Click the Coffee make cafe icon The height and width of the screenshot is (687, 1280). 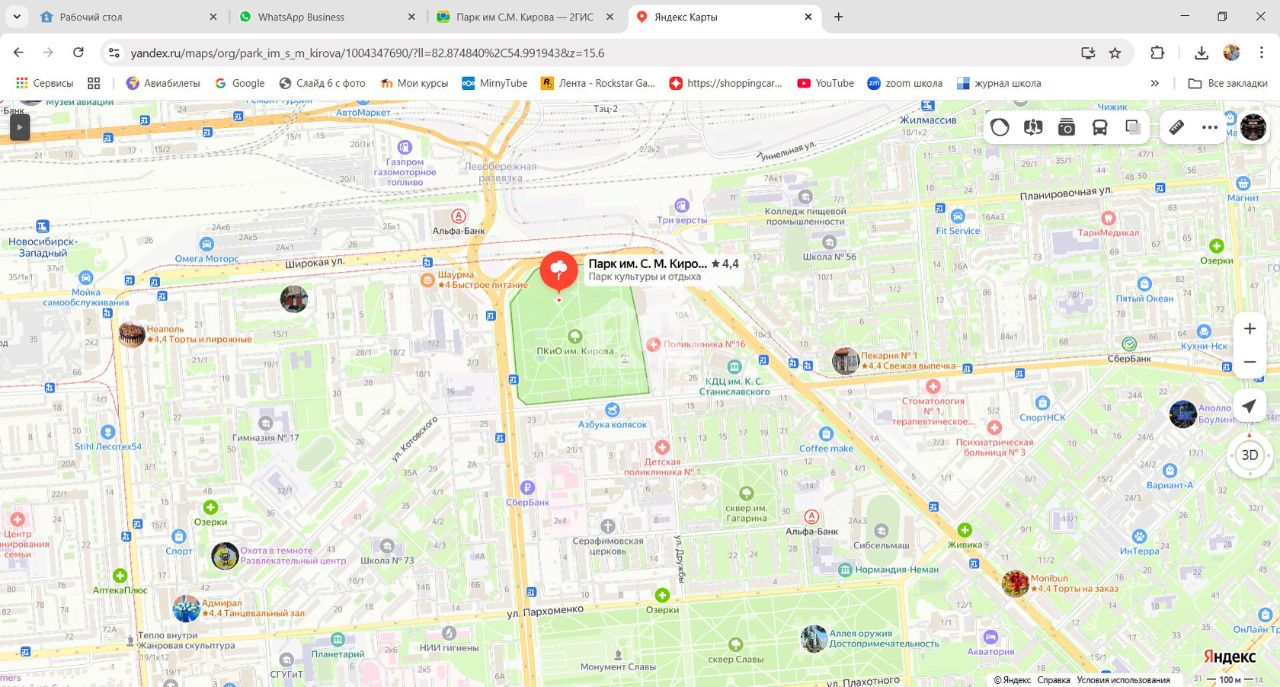[826, 434]
